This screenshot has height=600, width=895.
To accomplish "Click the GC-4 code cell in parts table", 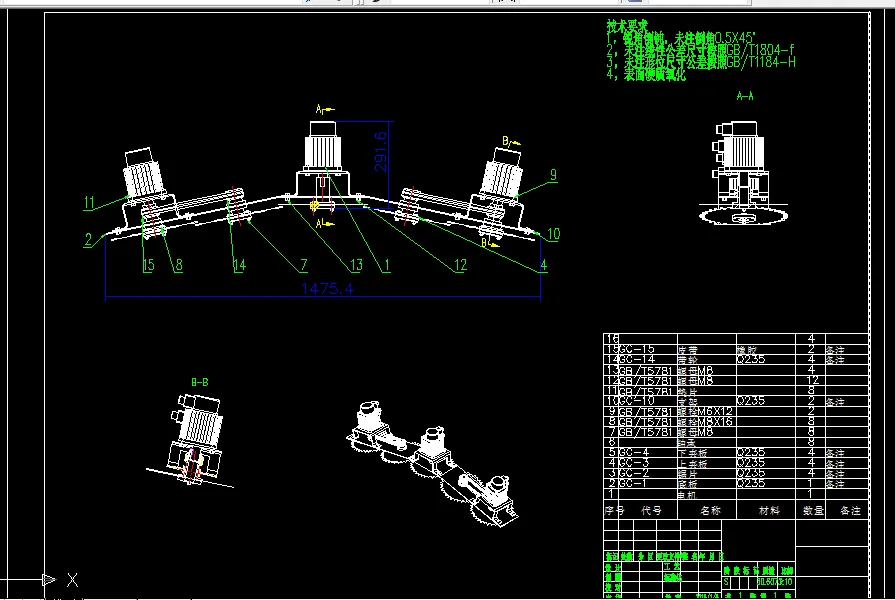I will pos(648,452).
